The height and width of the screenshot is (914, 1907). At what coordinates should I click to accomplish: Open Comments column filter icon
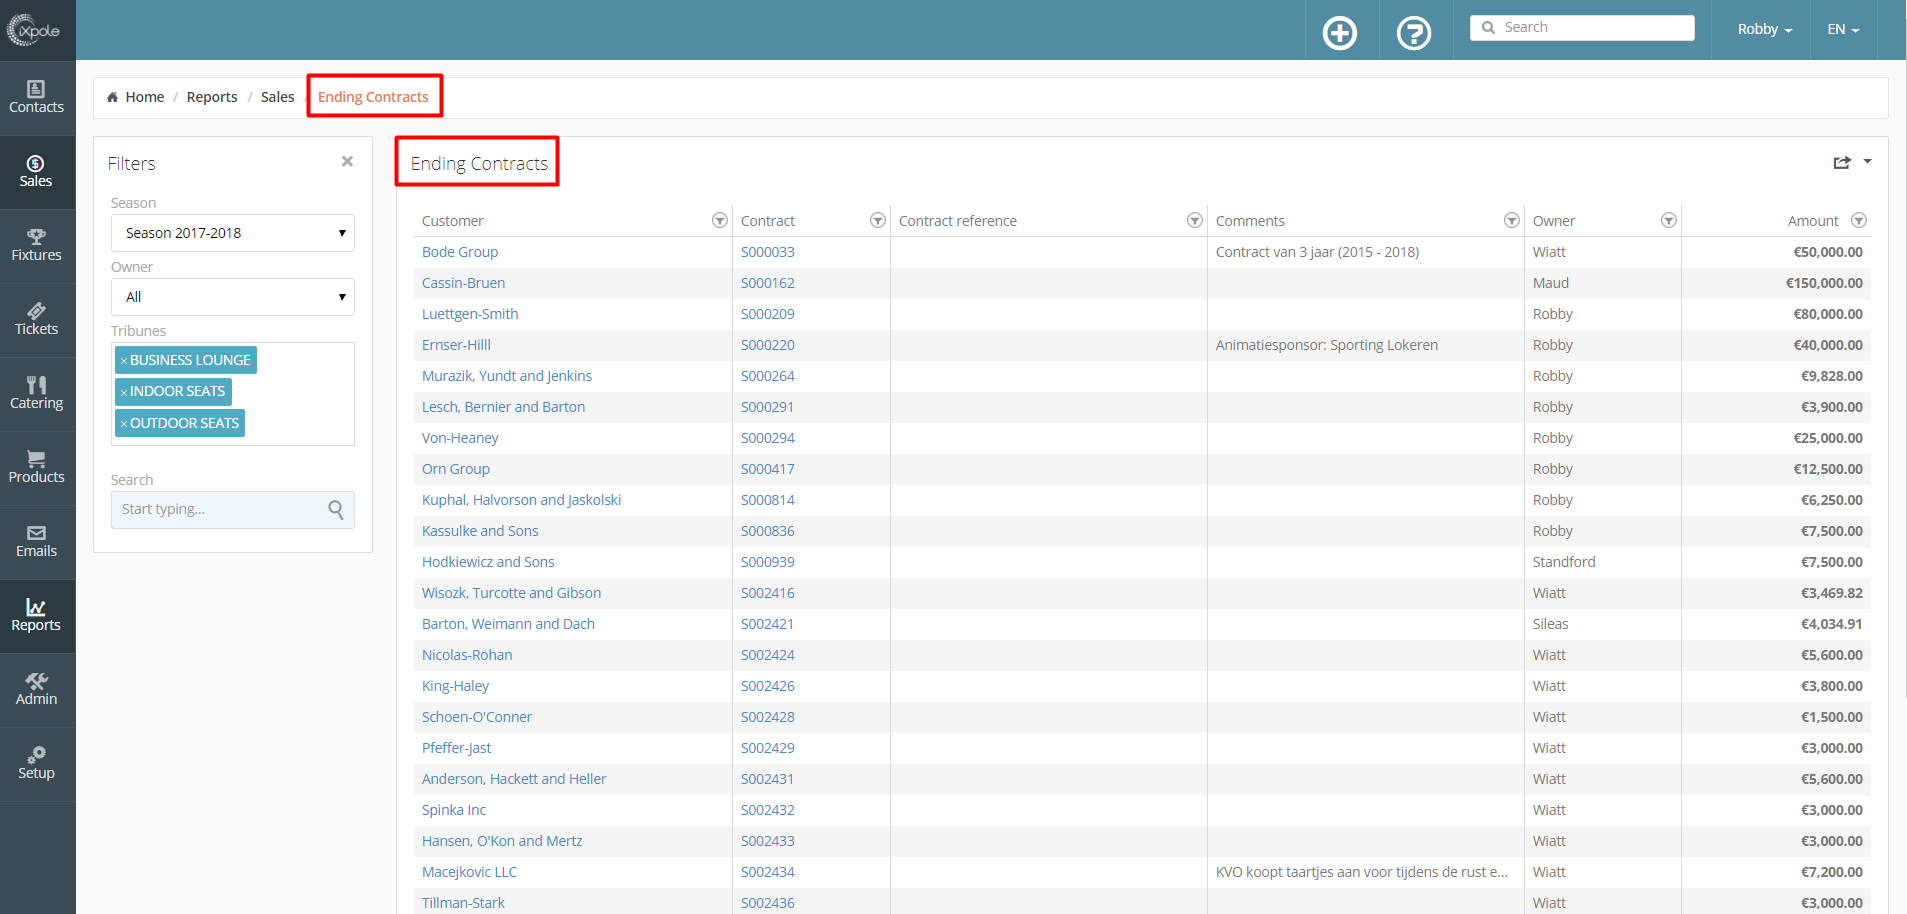point(1512,220)
